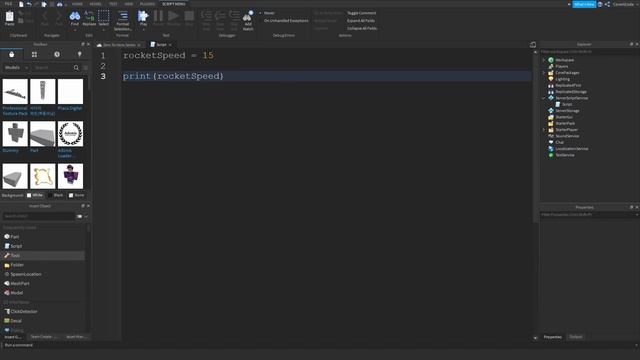
Task: Collapse the ServerScriptService node
Action: [x=544, y=98]
